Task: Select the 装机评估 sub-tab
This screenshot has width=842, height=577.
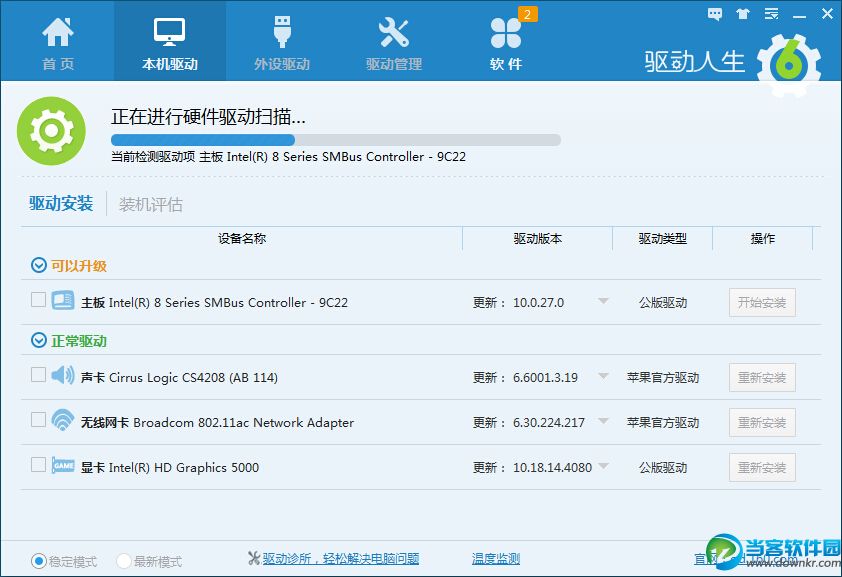Action: tap(150, 204)
